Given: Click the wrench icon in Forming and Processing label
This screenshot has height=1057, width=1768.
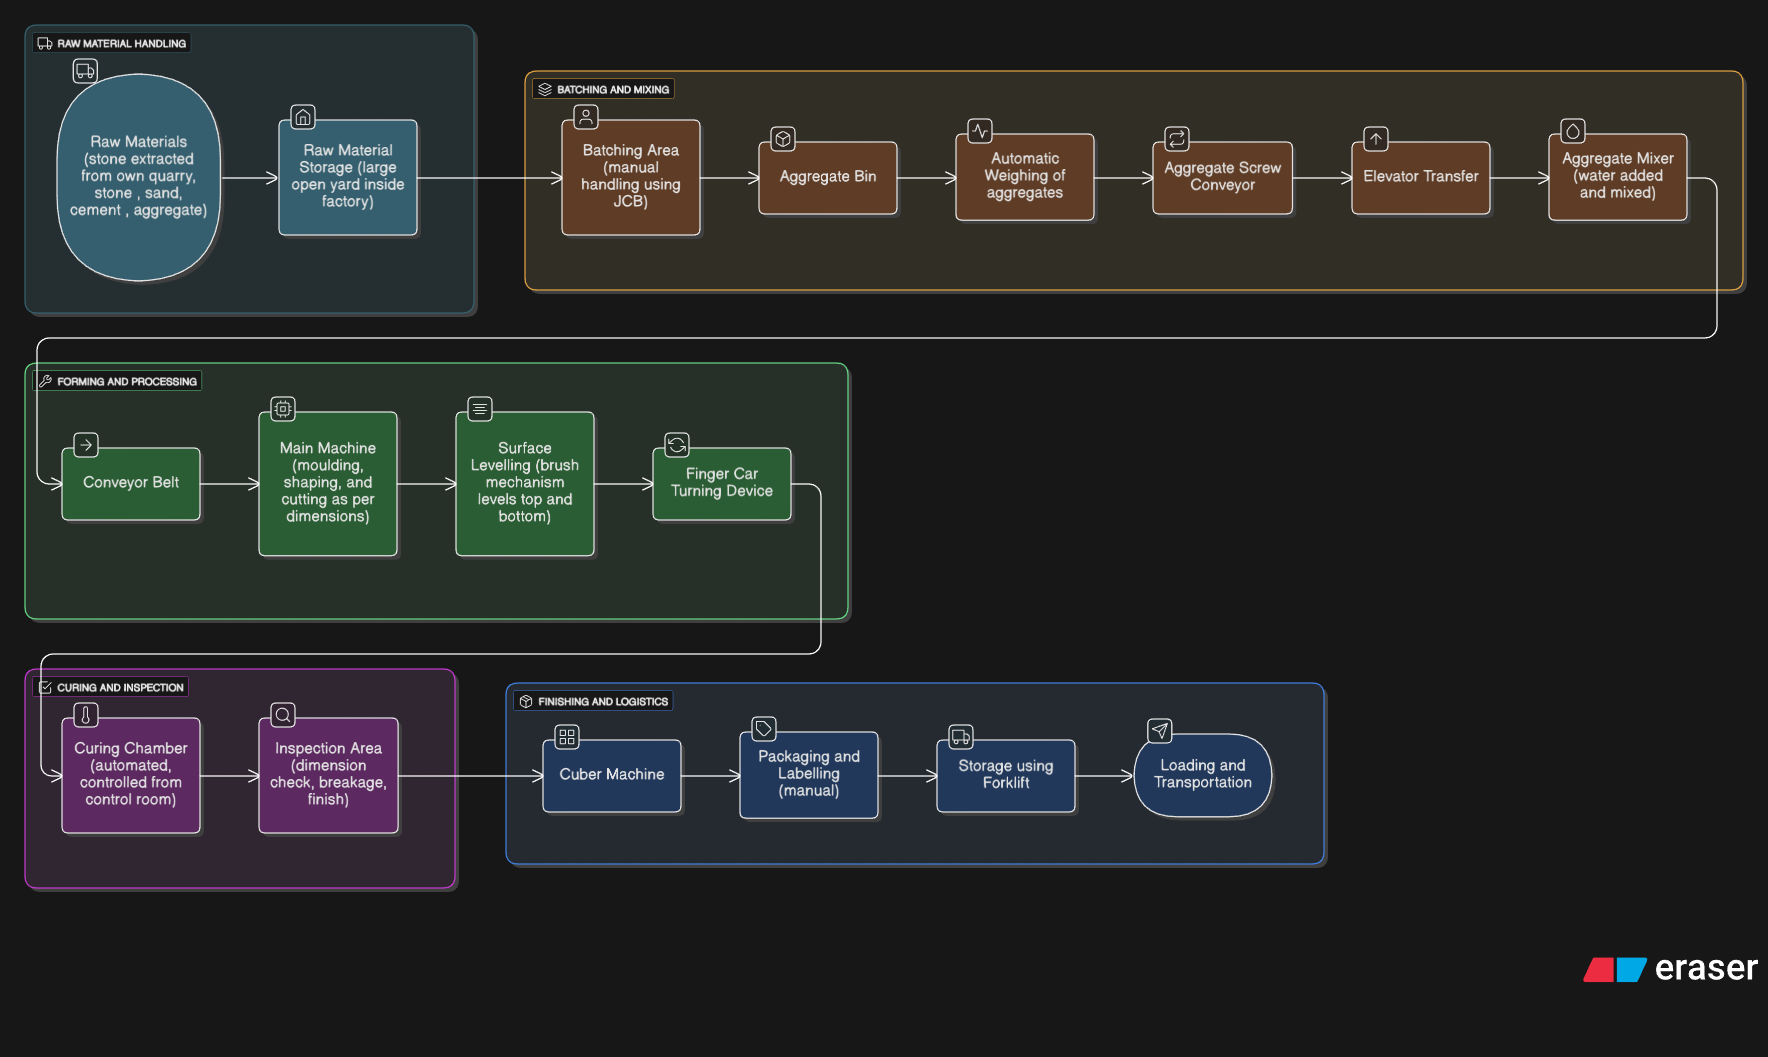Looking at the screenshot, I should (x=45, y=381).
